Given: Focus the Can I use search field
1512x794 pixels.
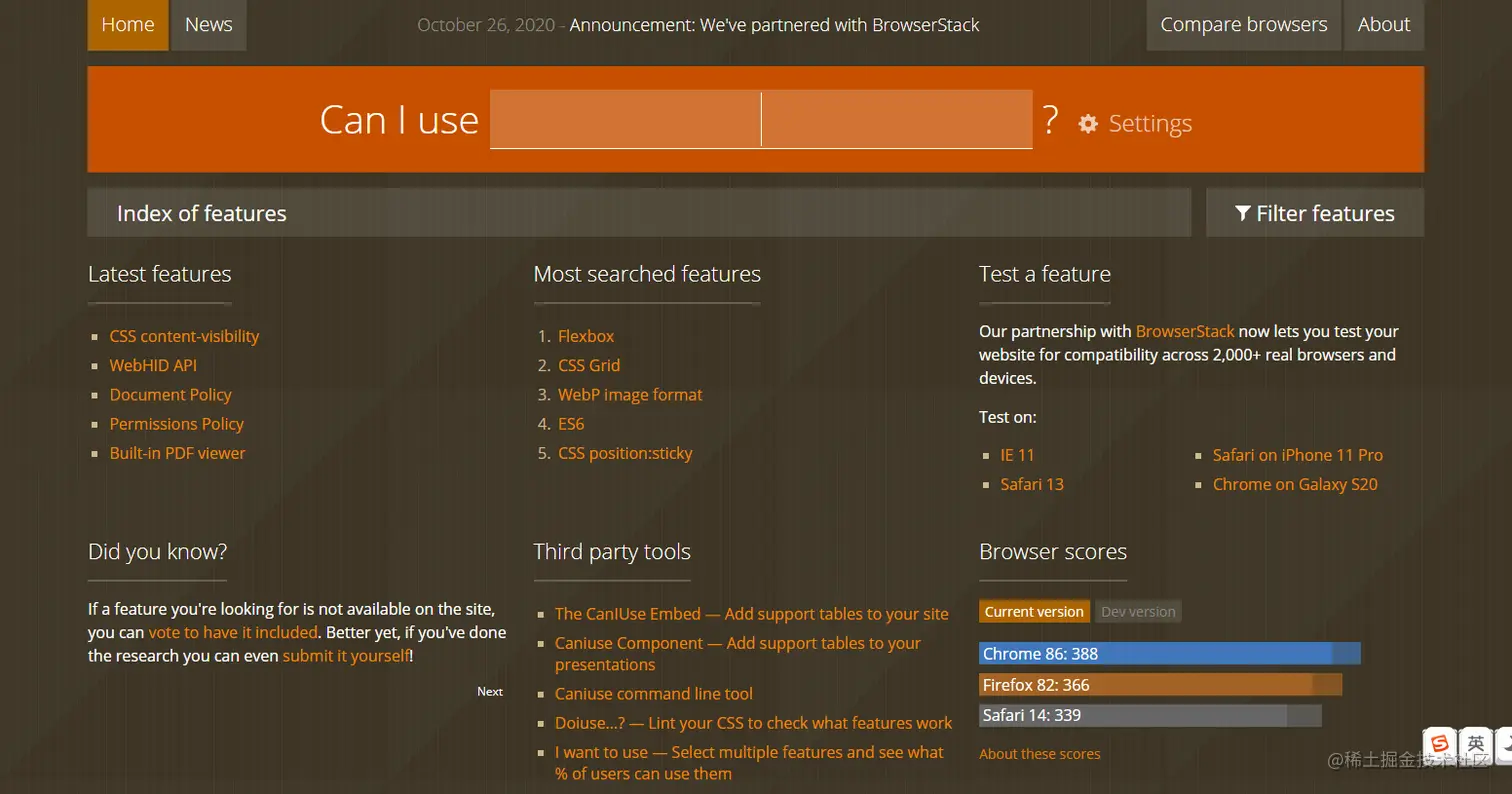Looking at the screenshot, I should pos(760,120).
